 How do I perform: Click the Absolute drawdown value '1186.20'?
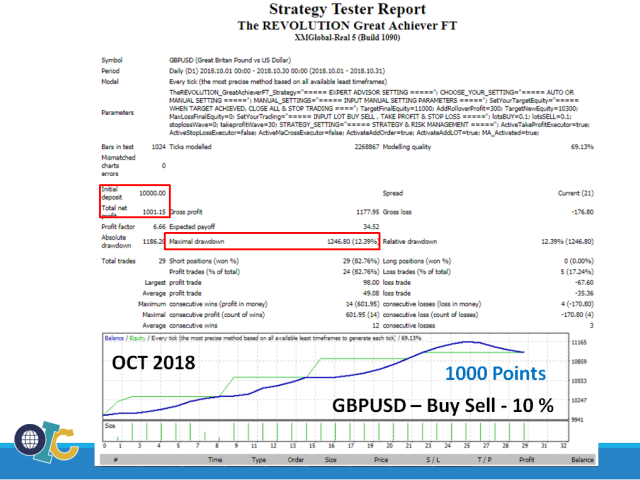pyautogui.click(x=153, y=242)
